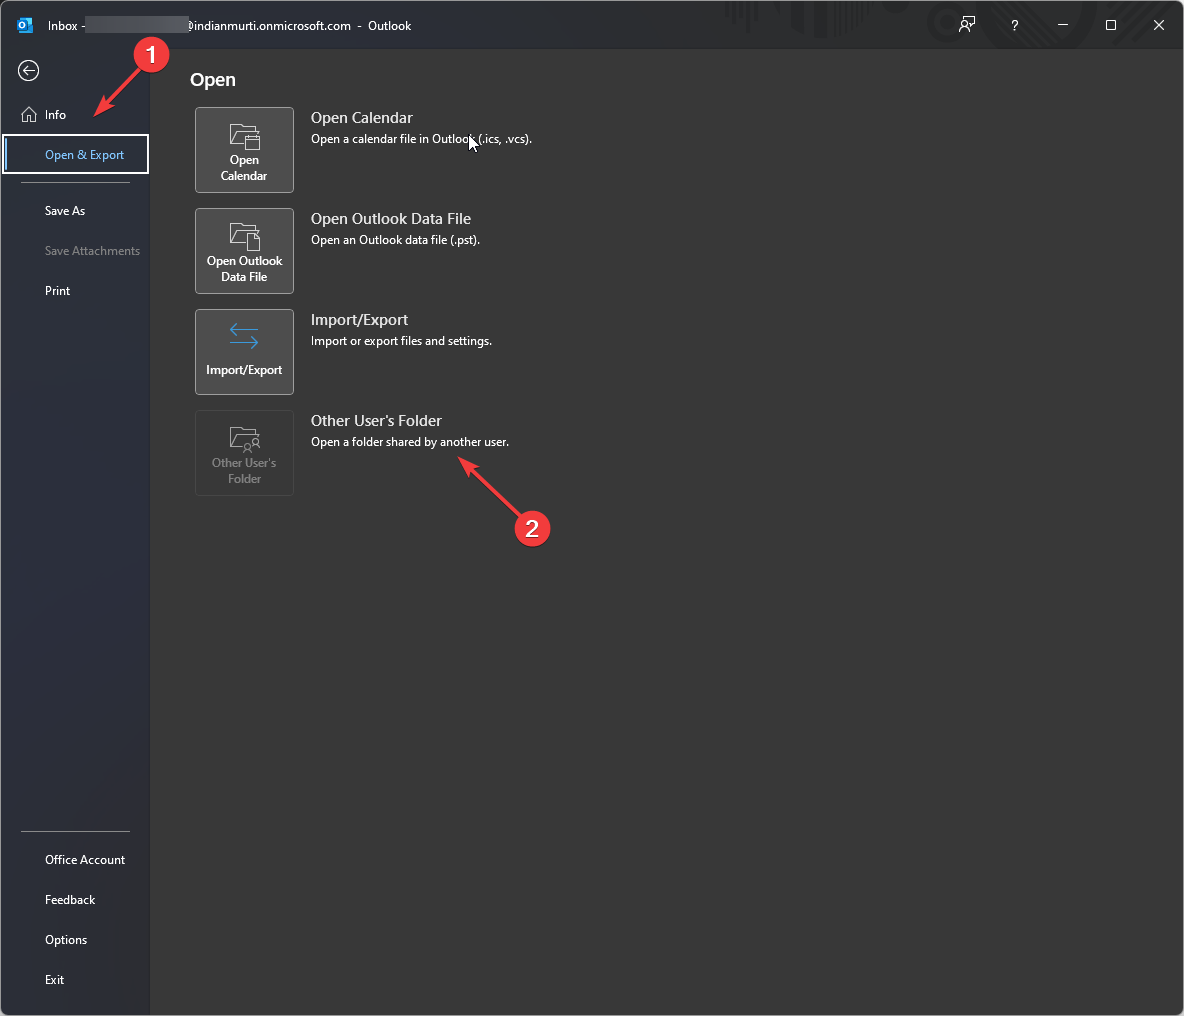The image size is (1184, 1016).
Task: Open the Print page
Action: point(57,291)
